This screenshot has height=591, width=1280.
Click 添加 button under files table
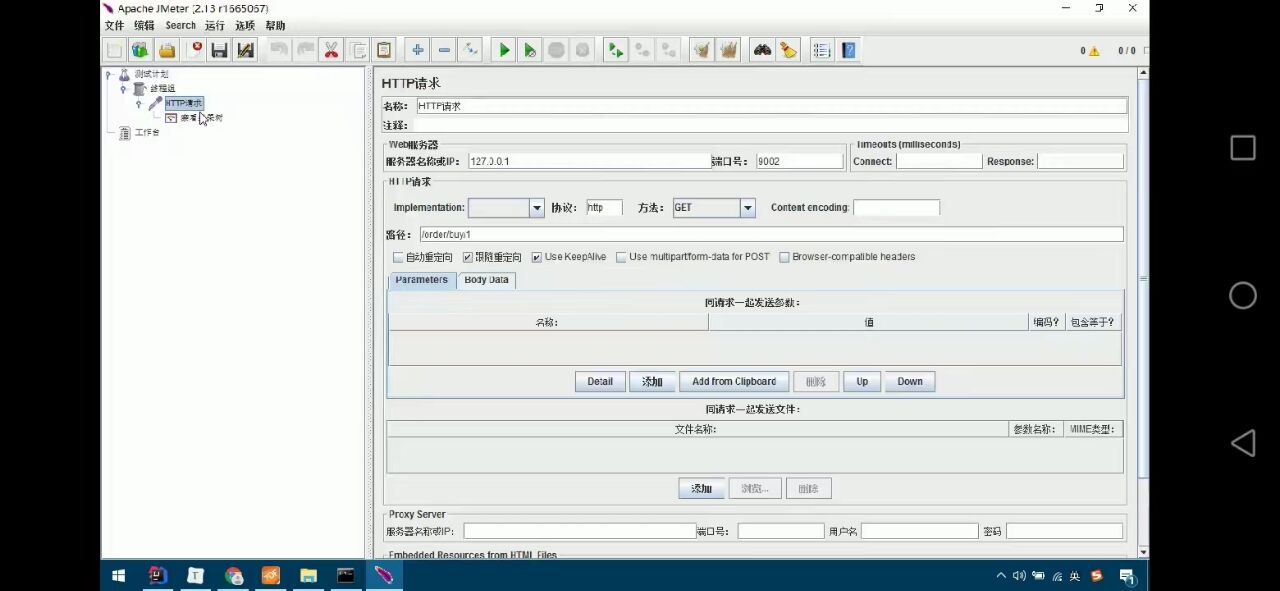tap(702, 489)
